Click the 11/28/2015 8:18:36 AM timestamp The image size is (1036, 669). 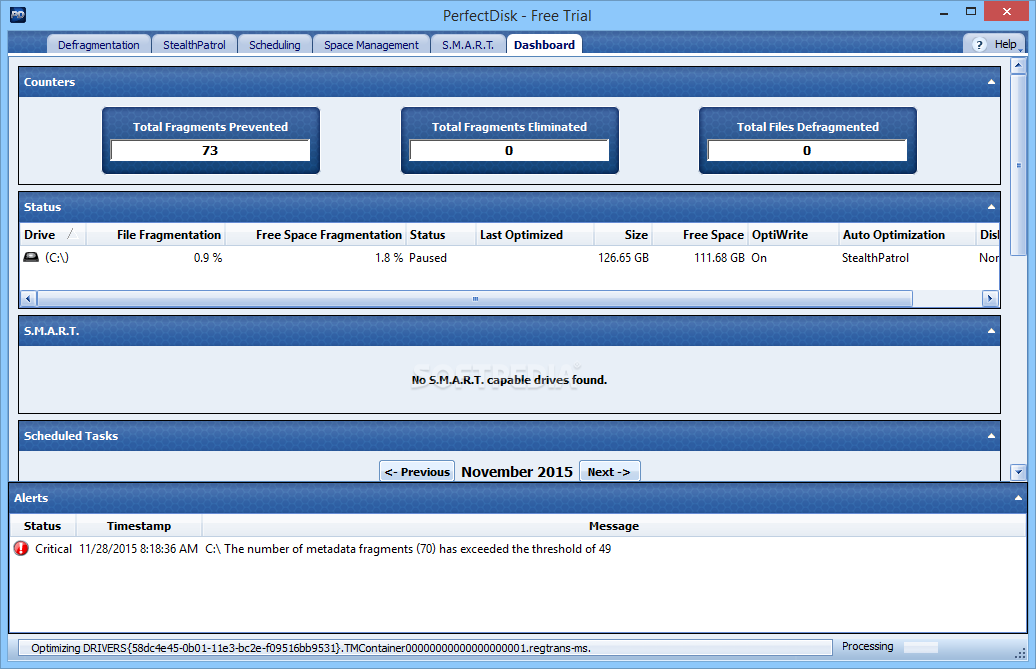(x=138, y=549)
